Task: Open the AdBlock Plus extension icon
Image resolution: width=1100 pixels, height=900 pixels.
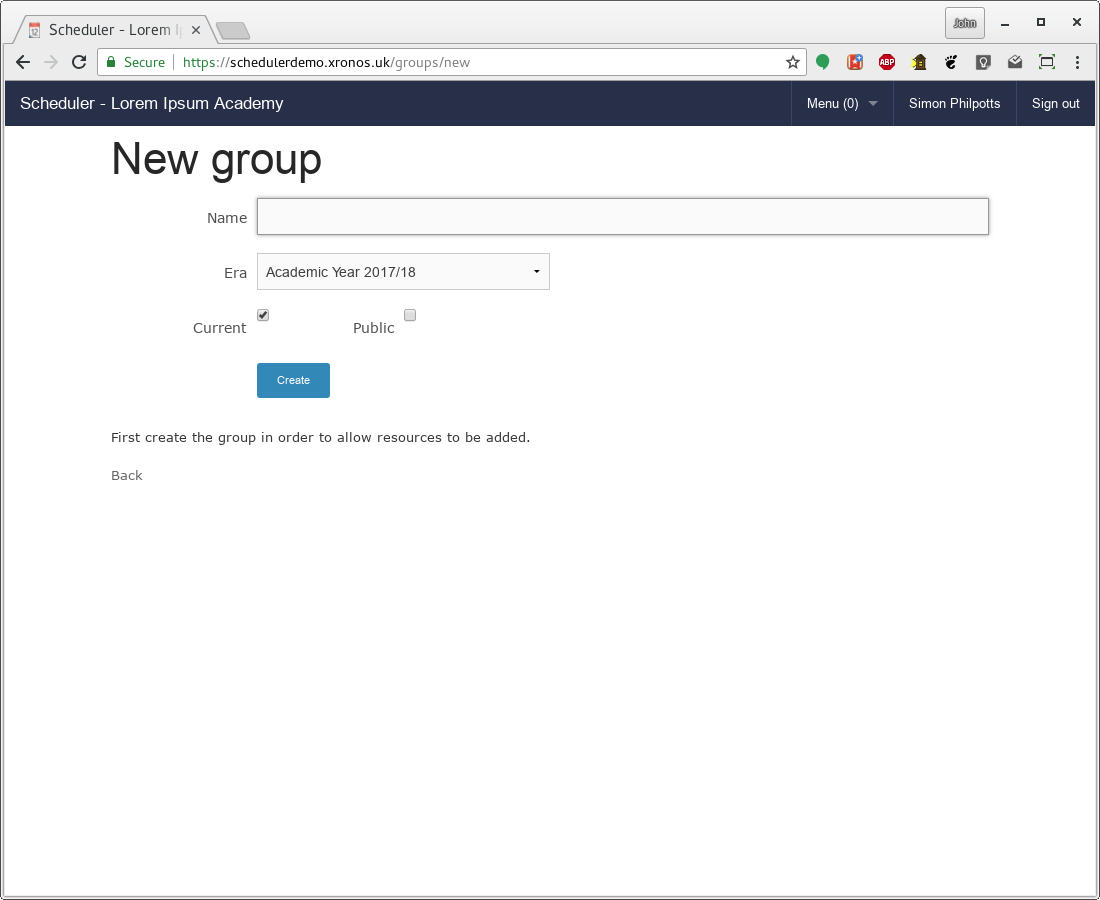Action: point(887,62)
